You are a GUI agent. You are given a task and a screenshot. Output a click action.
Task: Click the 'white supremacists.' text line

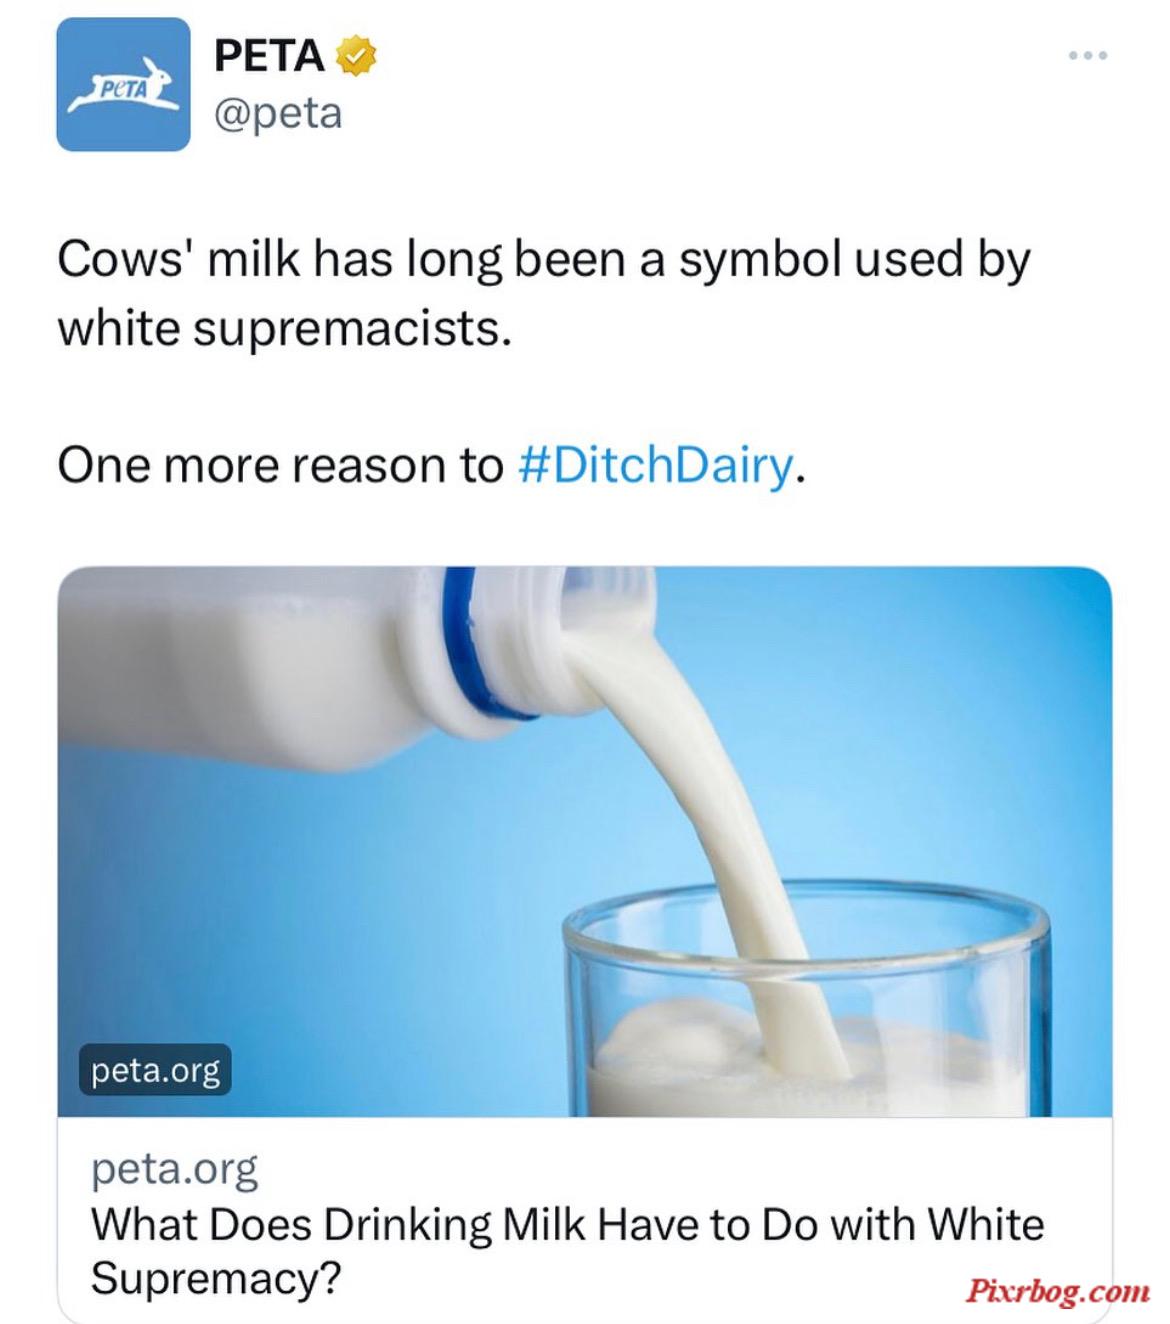(284, 328)
